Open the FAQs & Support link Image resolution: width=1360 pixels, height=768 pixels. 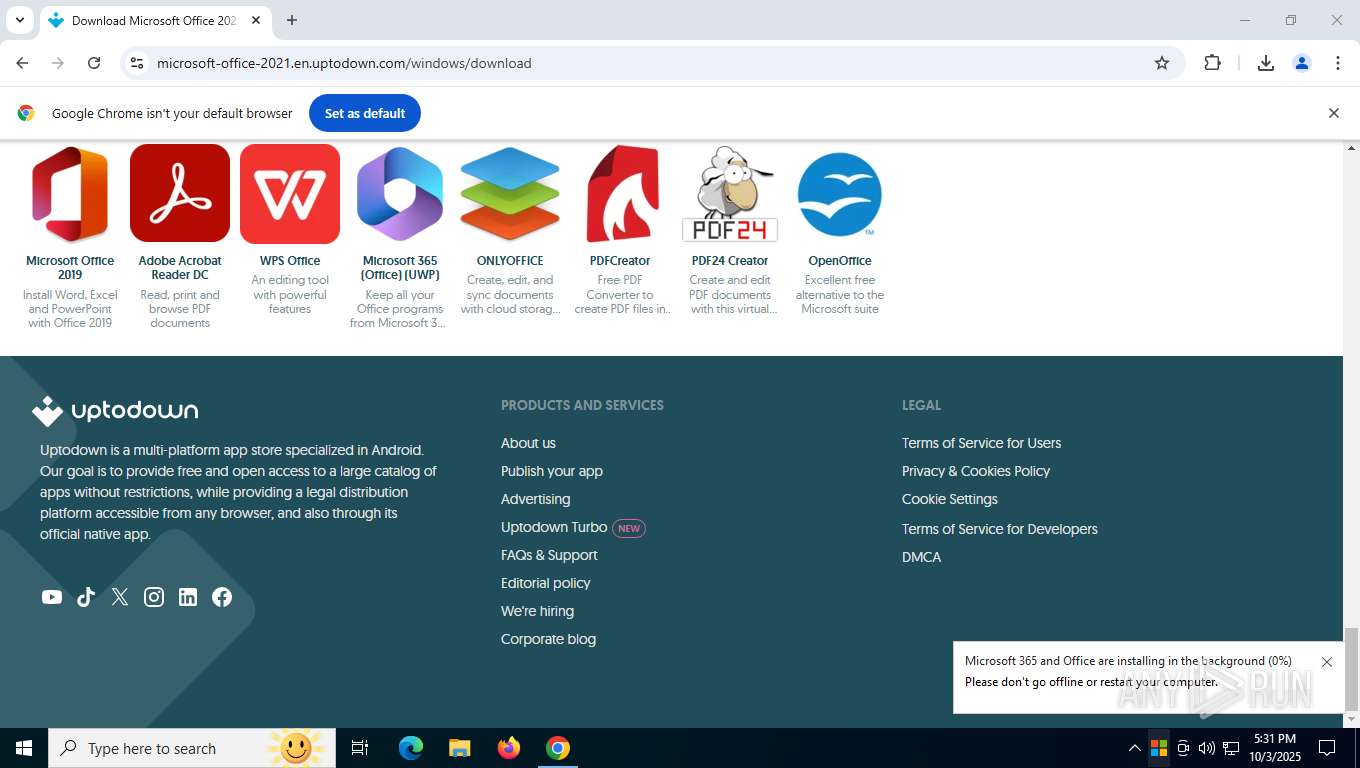549,555
